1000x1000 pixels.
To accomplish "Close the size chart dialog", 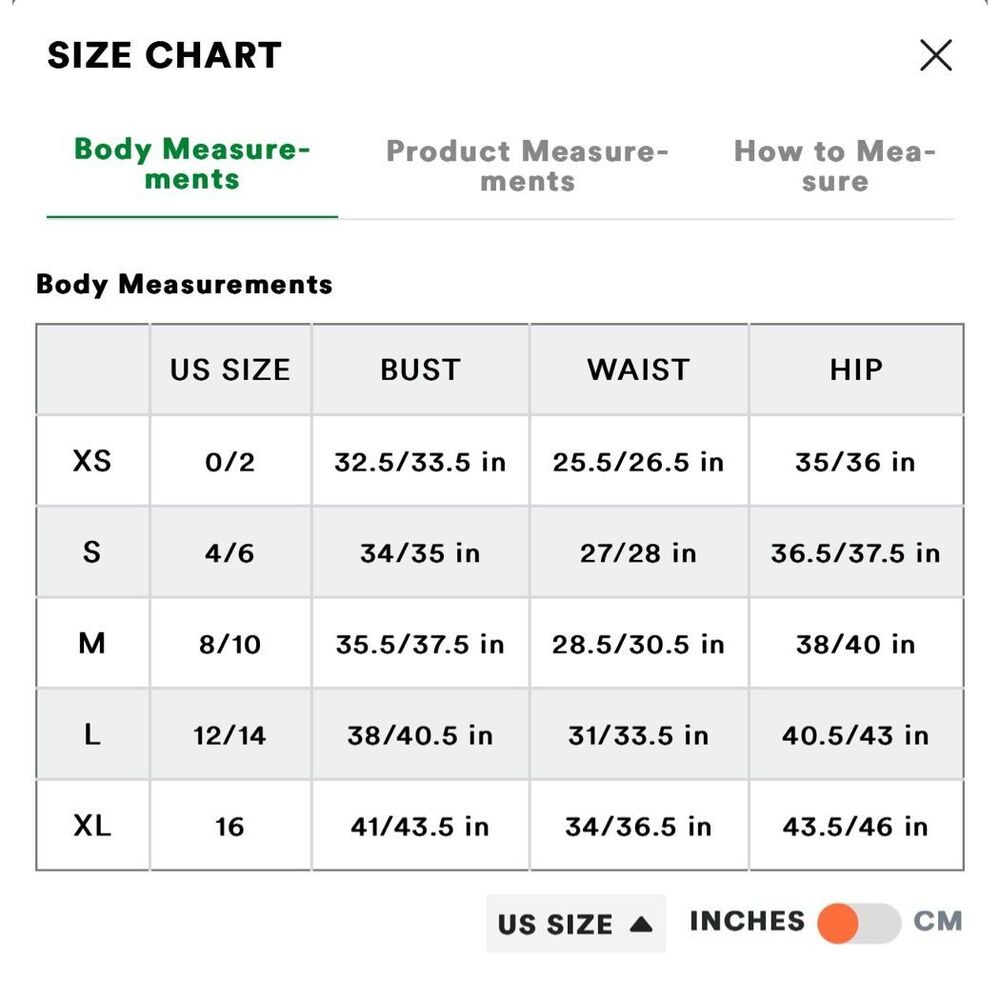I will tap(935, 56).
